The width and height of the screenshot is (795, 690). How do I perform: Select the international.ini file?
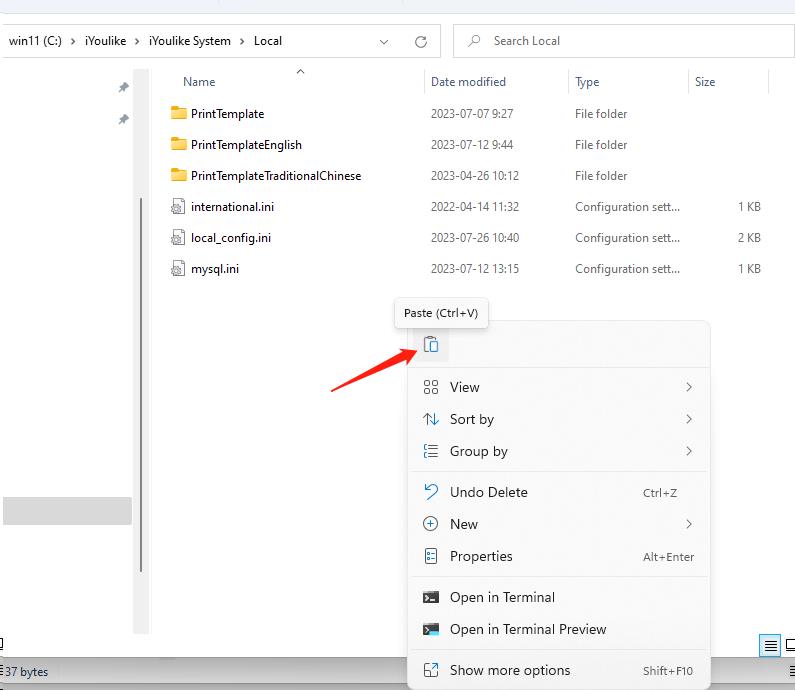coord(232,207)
